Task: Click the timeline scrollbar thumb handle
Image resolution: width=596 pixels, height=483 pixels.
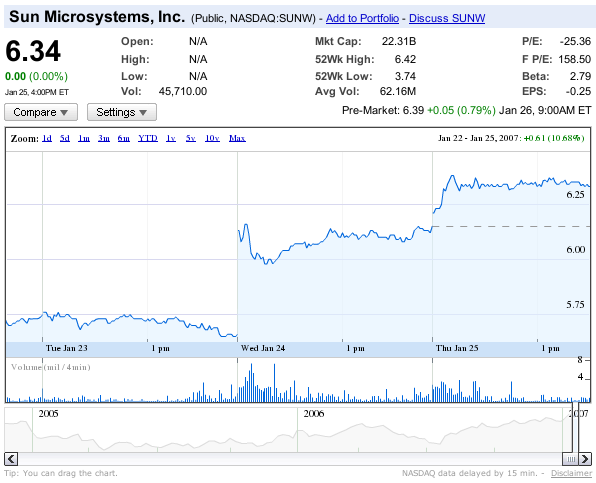Action: 570,459
